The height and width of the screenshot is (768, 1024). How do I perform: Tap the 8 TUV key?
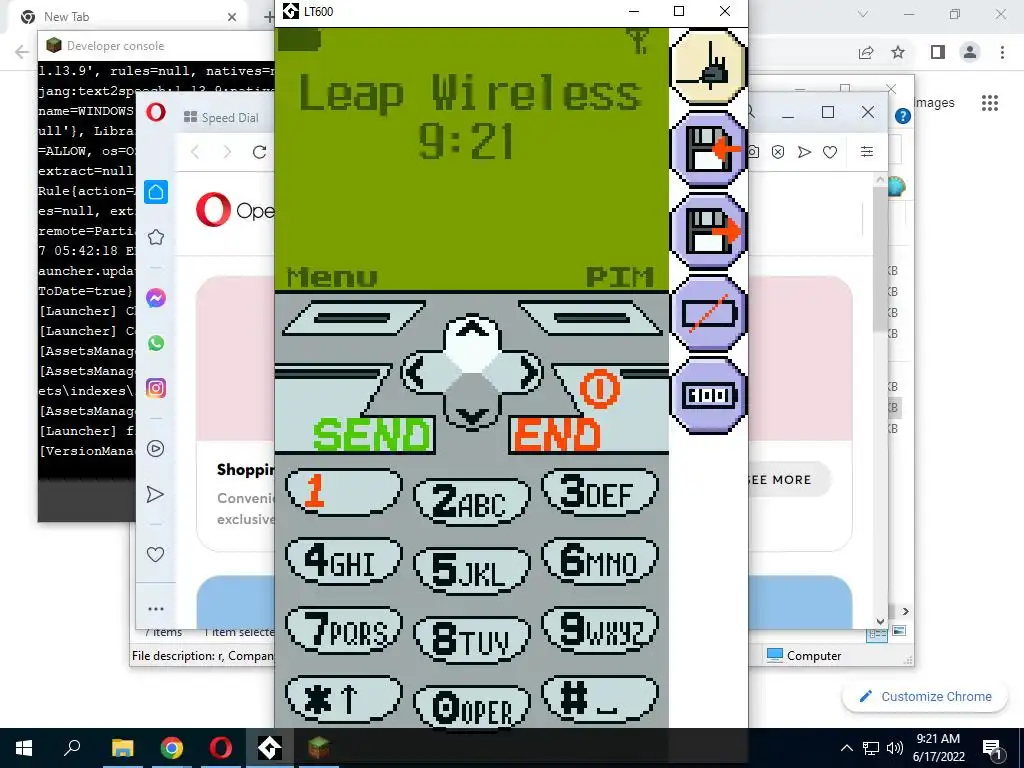[472, 639]
